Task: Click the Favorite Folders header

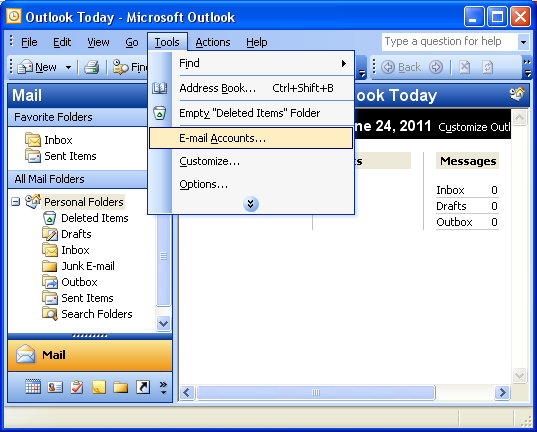Action: [78, 117]
